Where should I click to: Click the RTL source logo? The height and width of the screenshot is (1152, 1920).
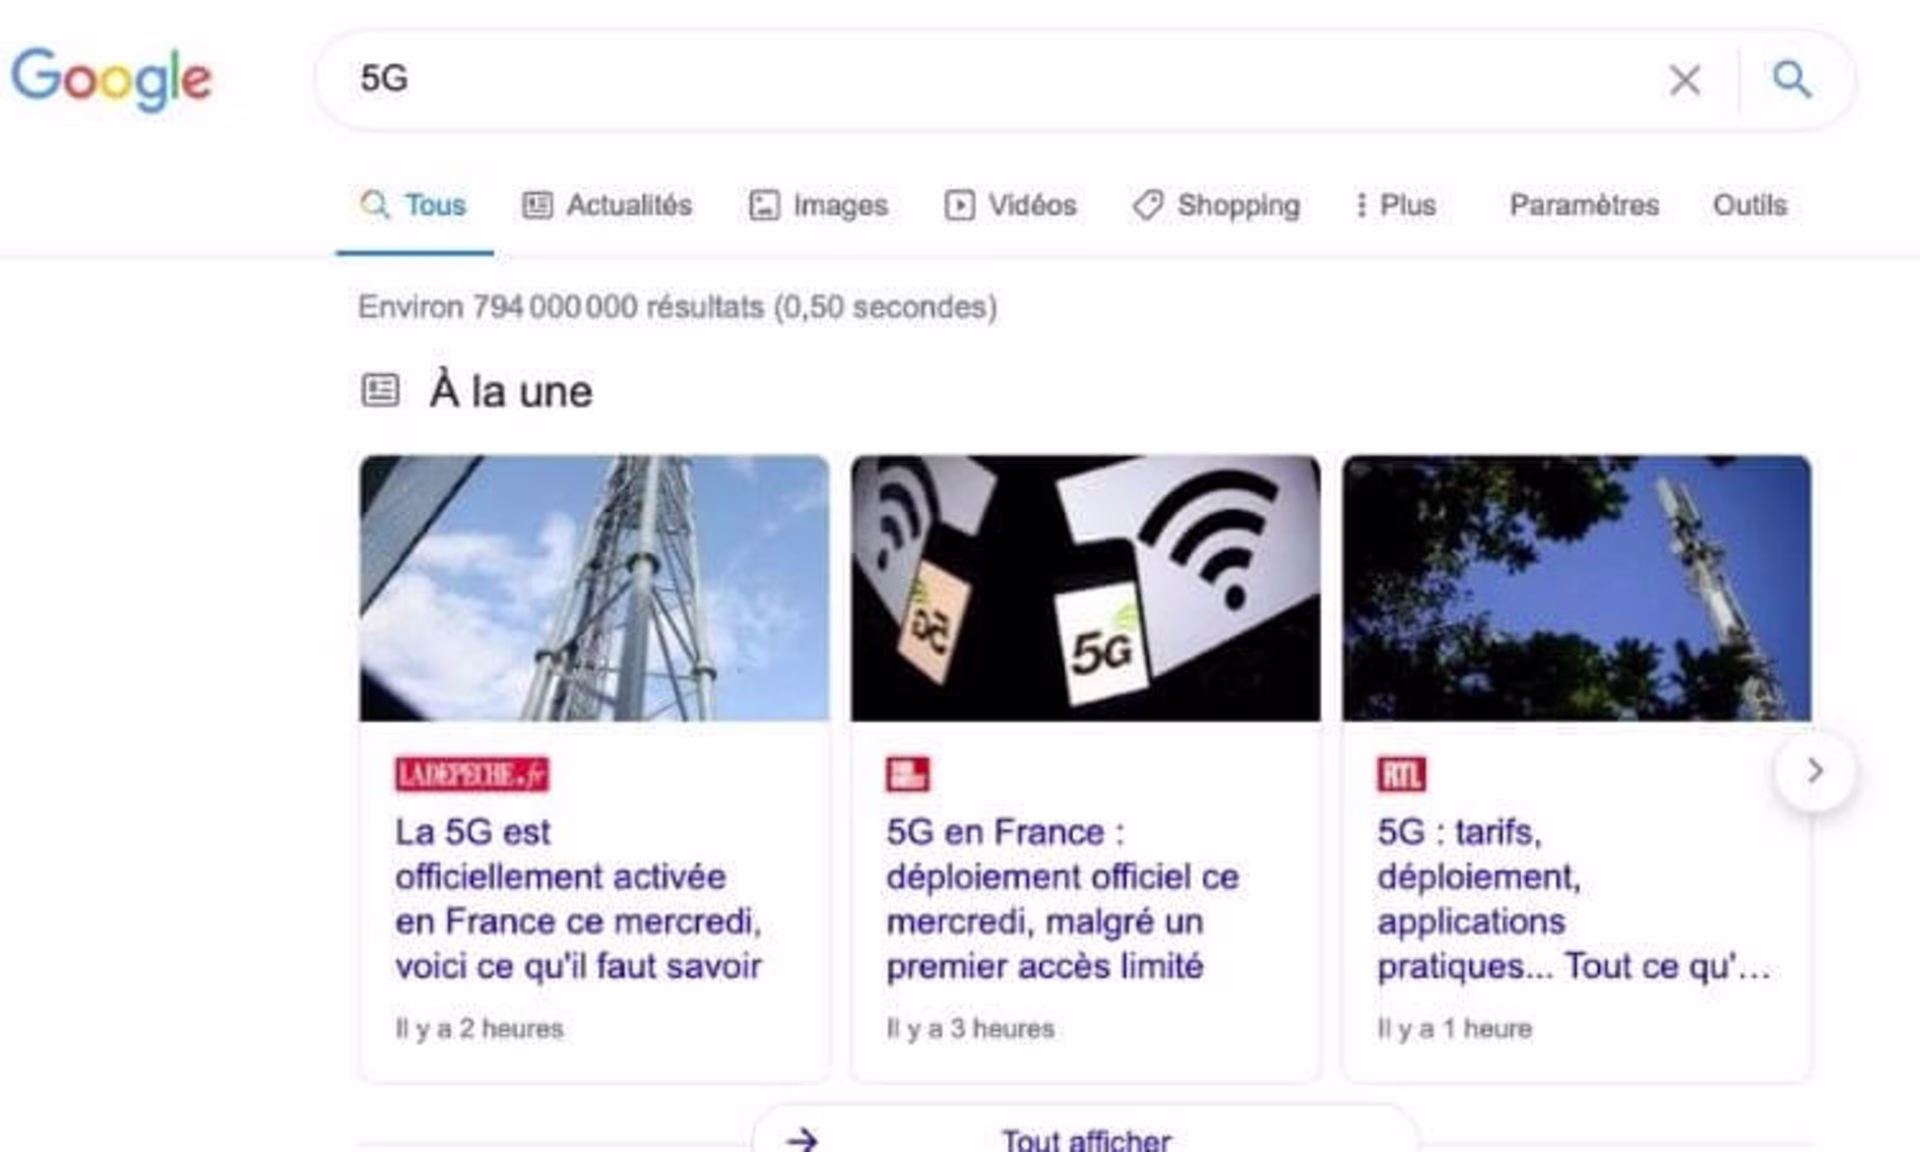1401,774
